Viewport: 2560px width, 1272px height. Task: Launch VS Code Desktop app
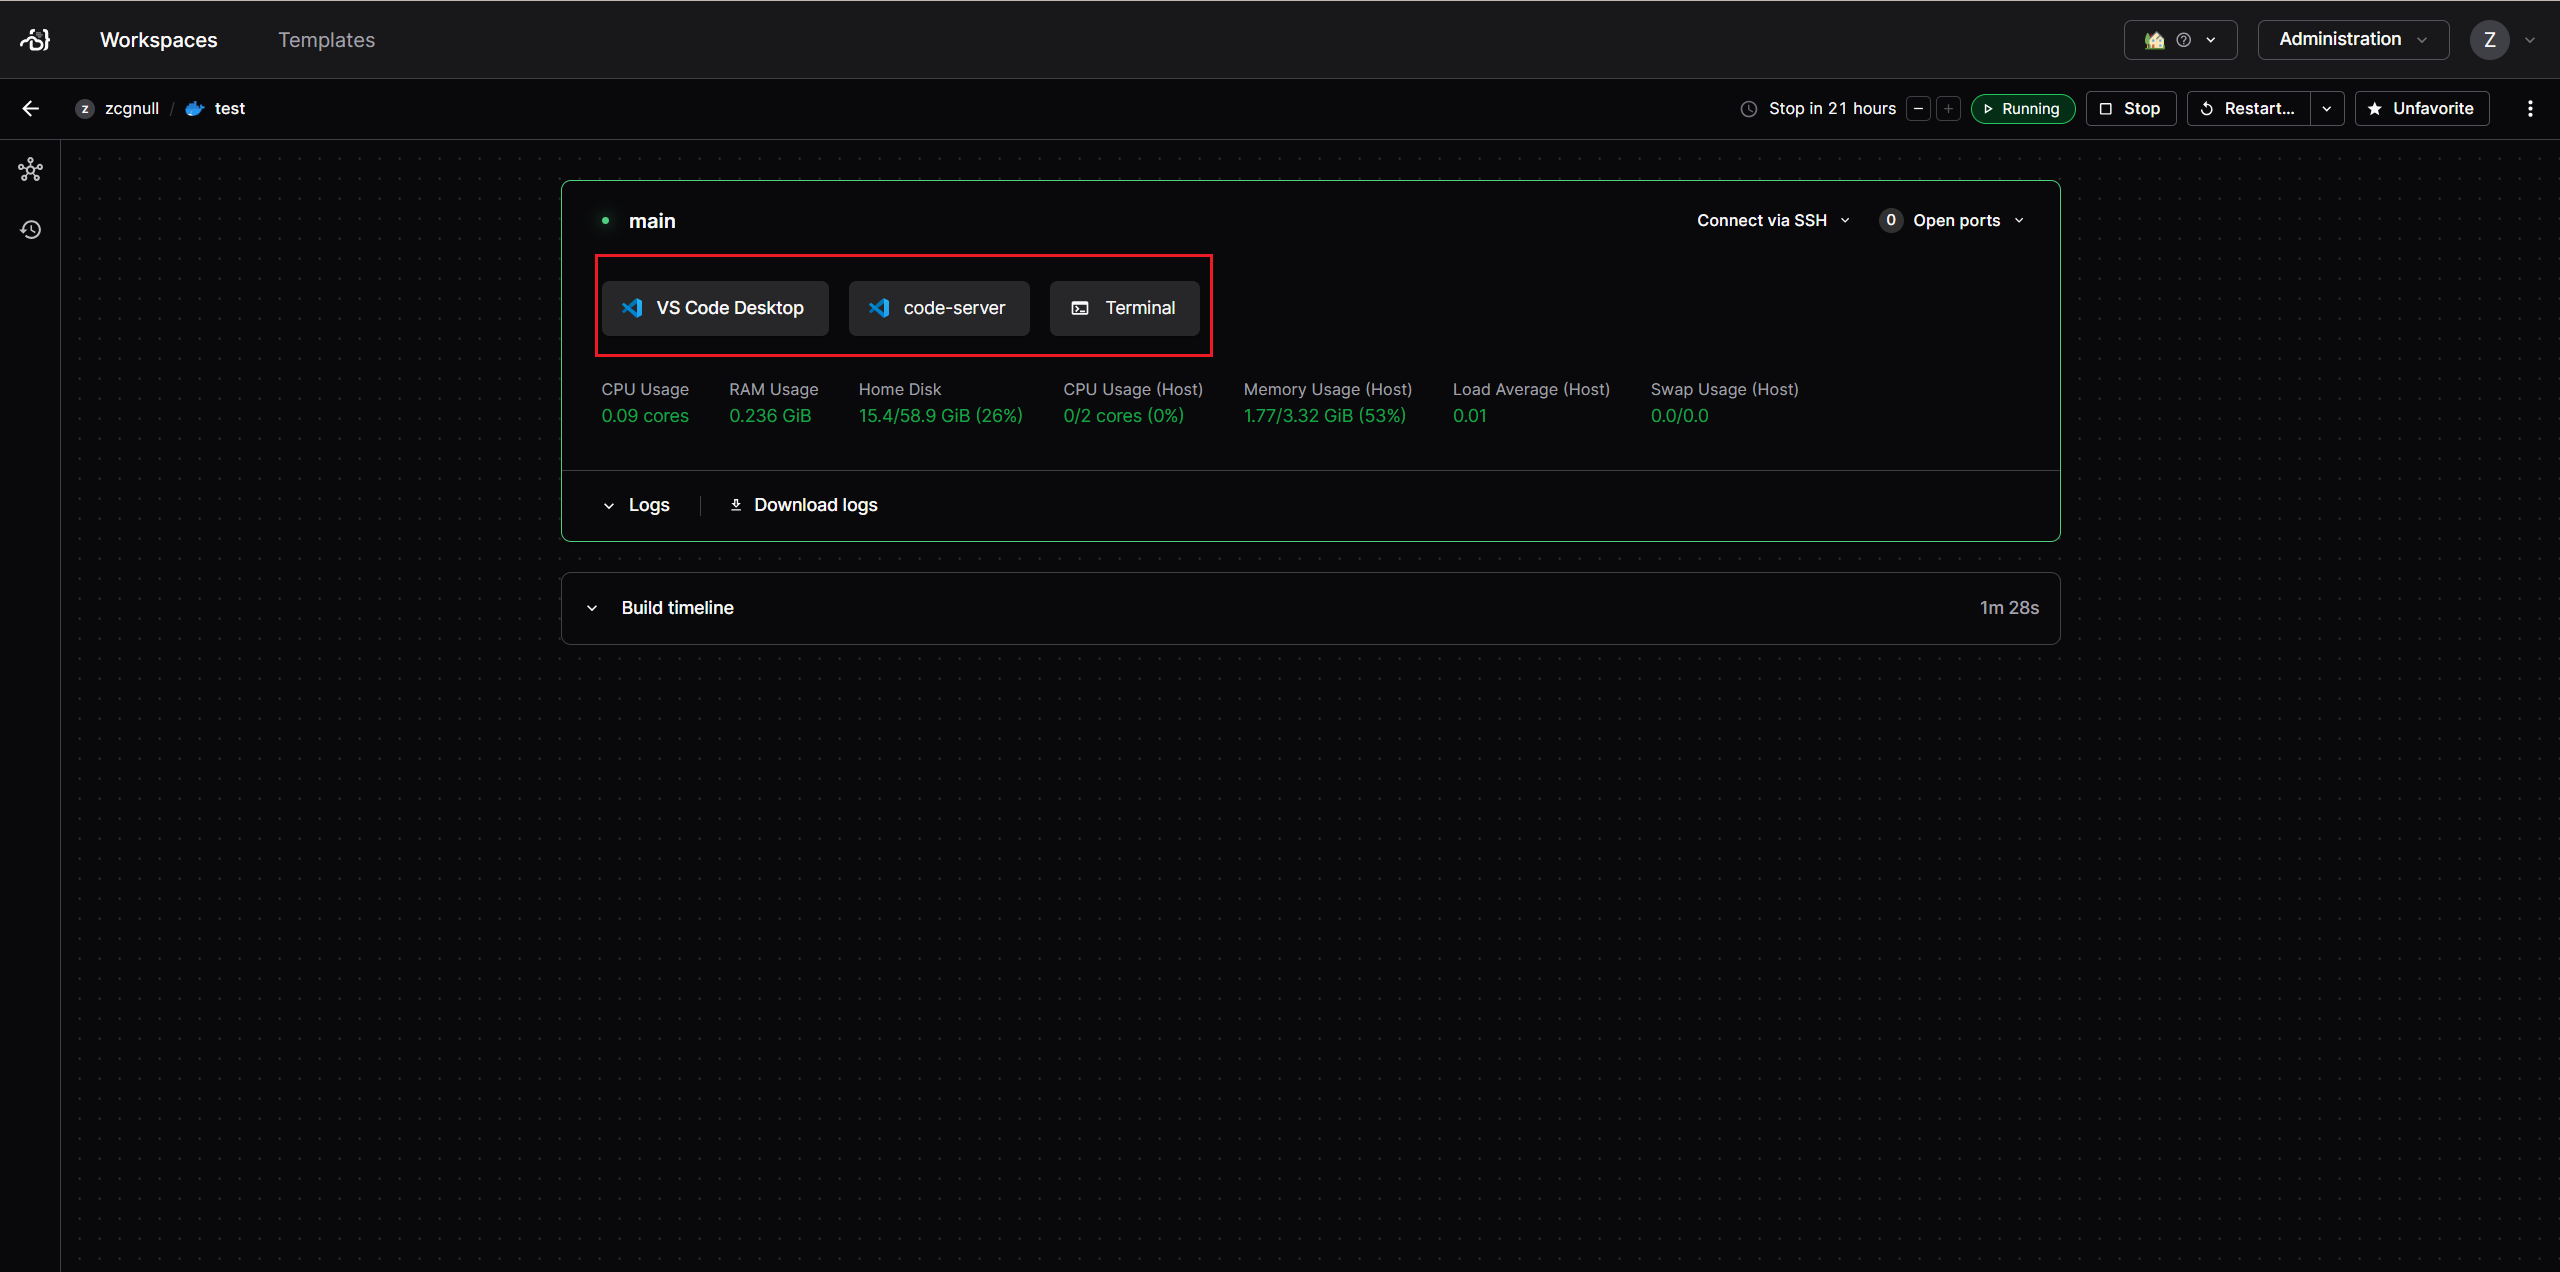(714, 308)
